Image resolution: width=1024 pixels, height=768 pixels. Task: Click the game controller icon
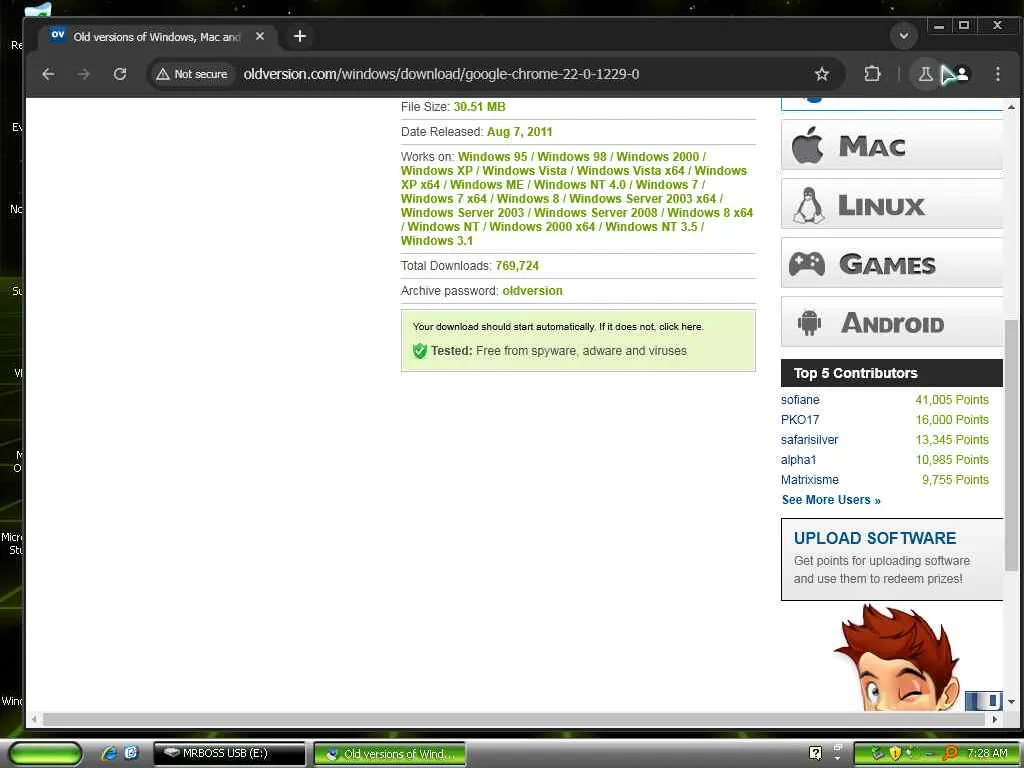(x=807, y=264)
